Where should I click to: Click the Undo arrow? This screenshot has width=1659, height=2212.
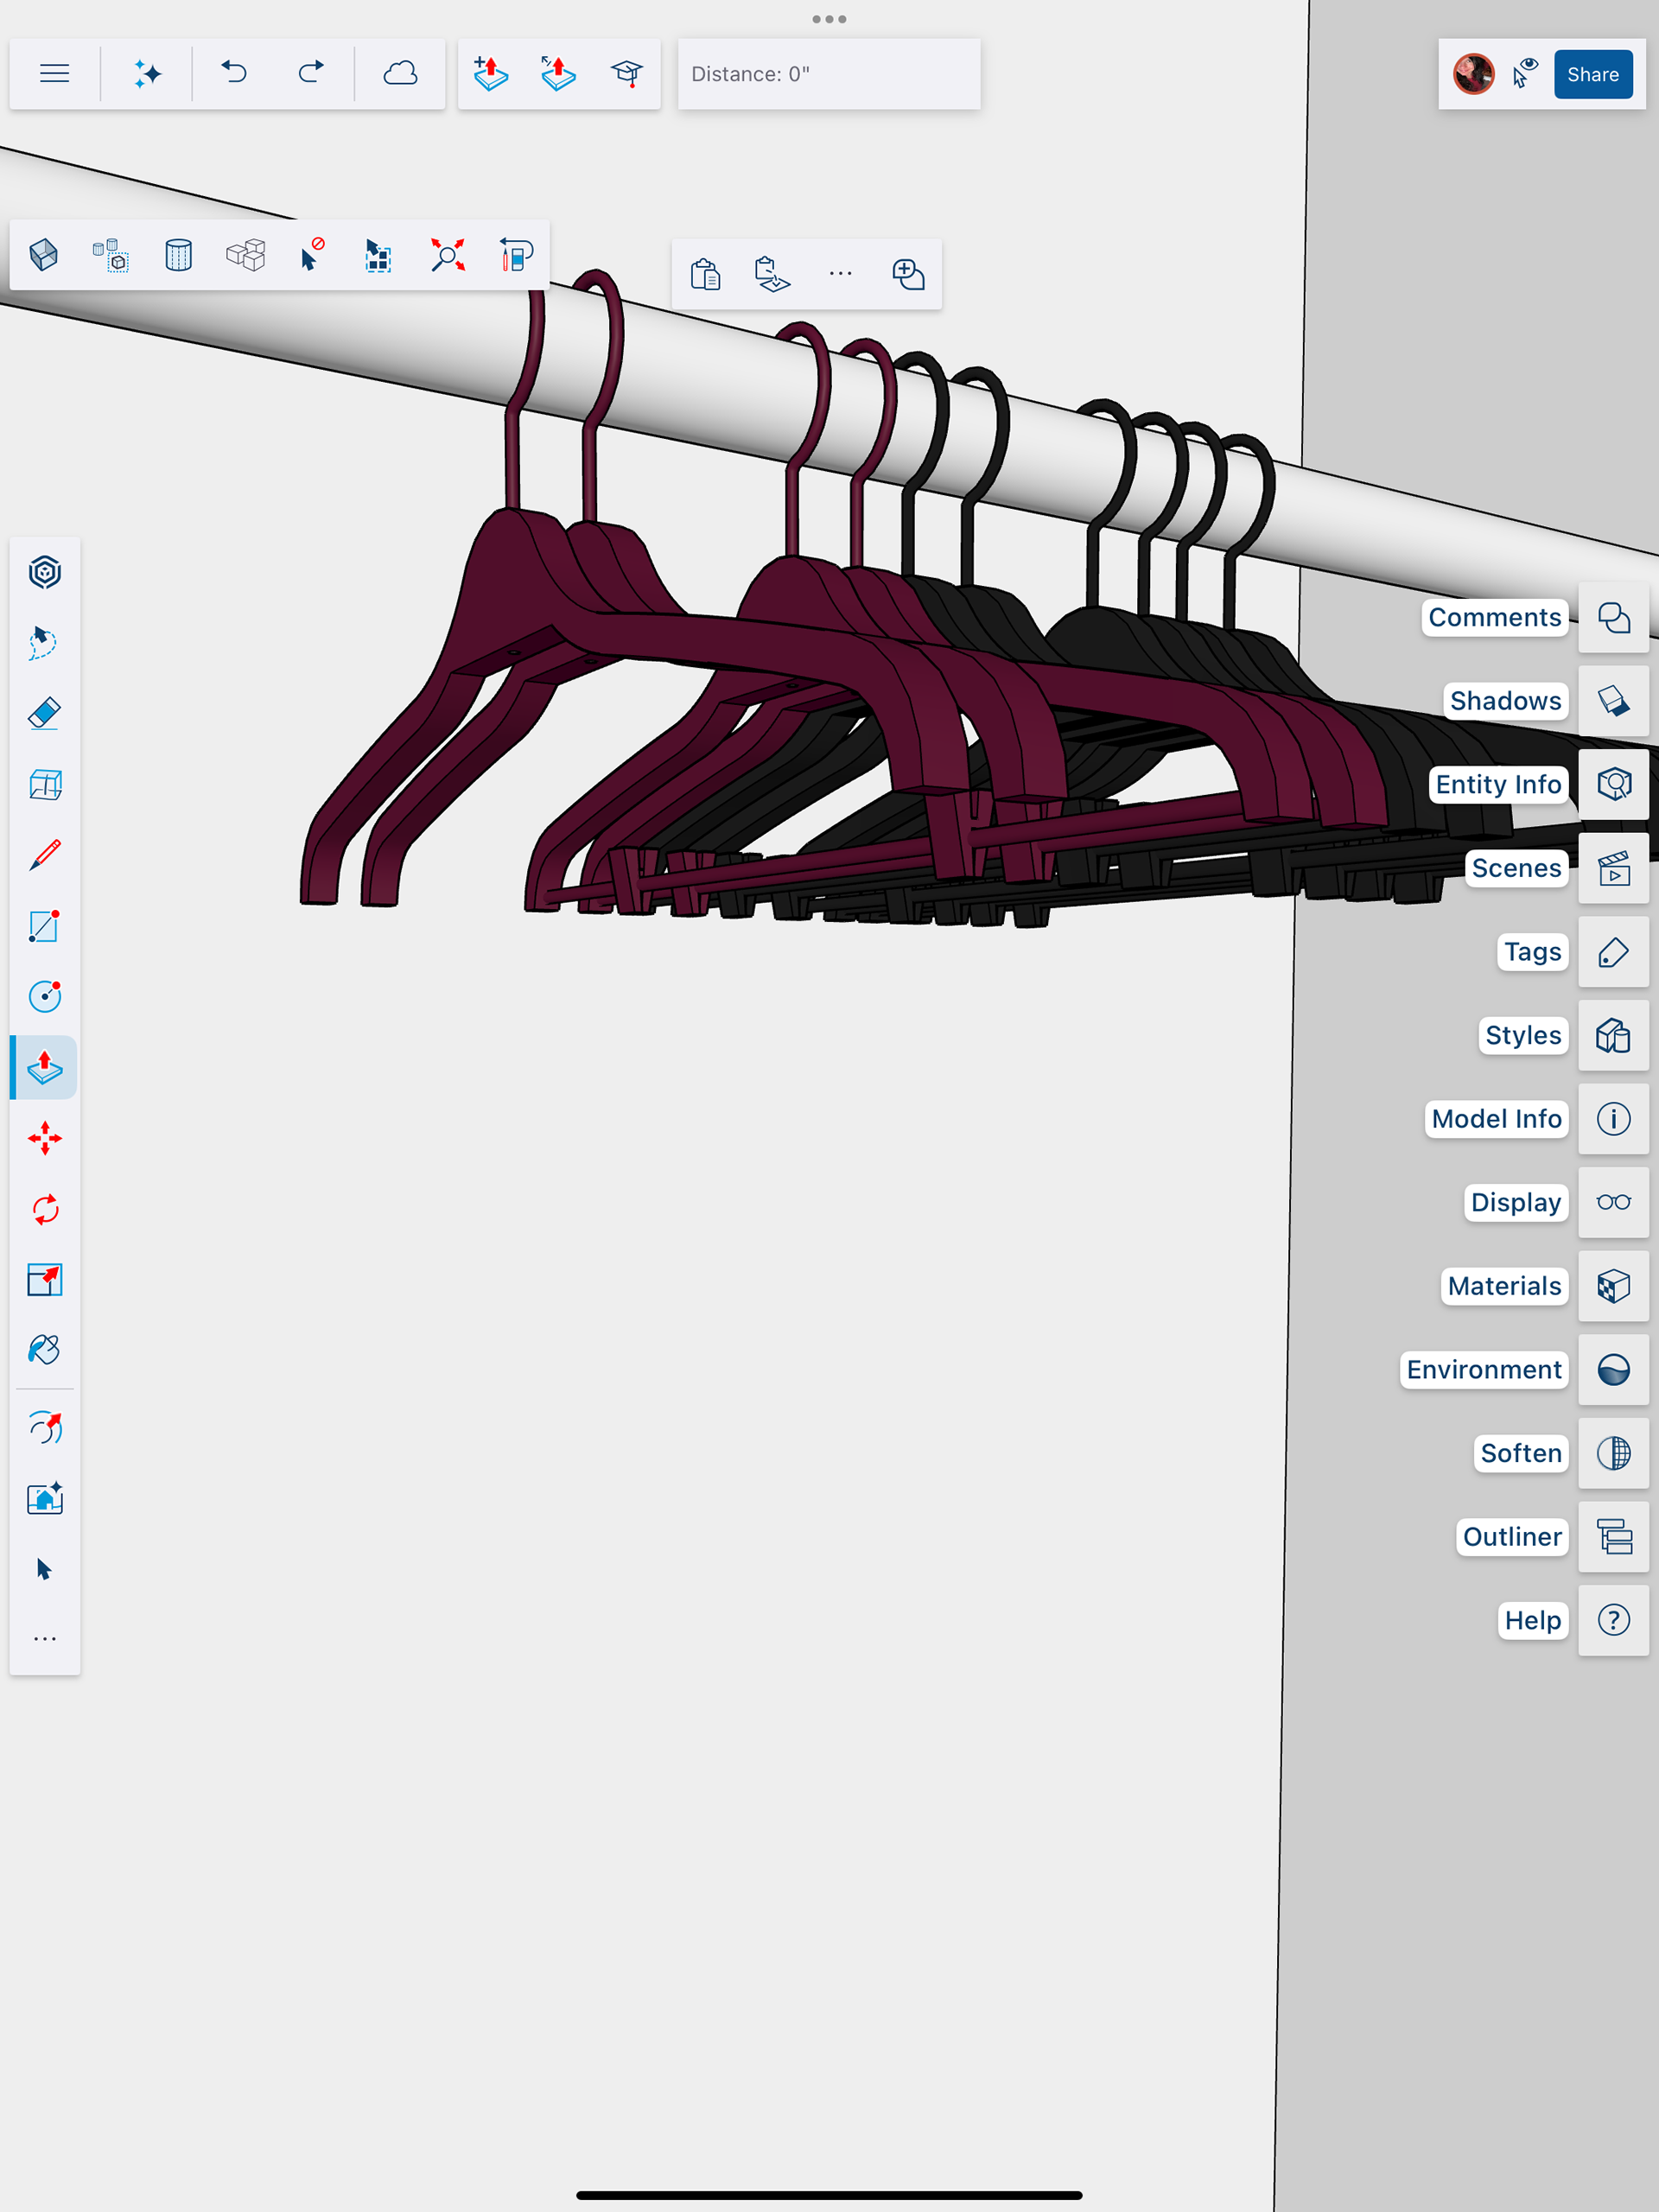(x=234, y=73)
